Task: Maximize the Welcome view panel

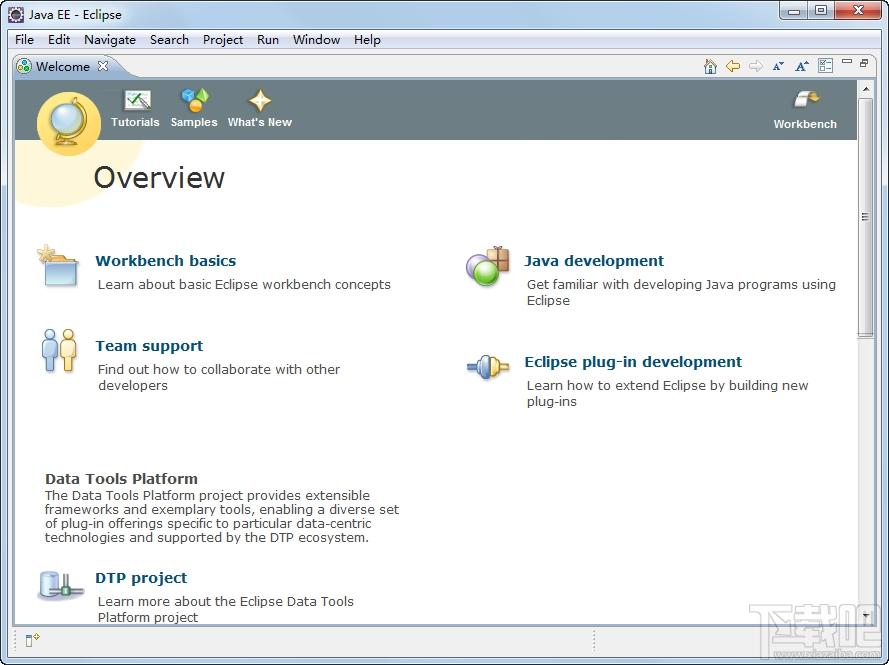Action: pos(864,63)
